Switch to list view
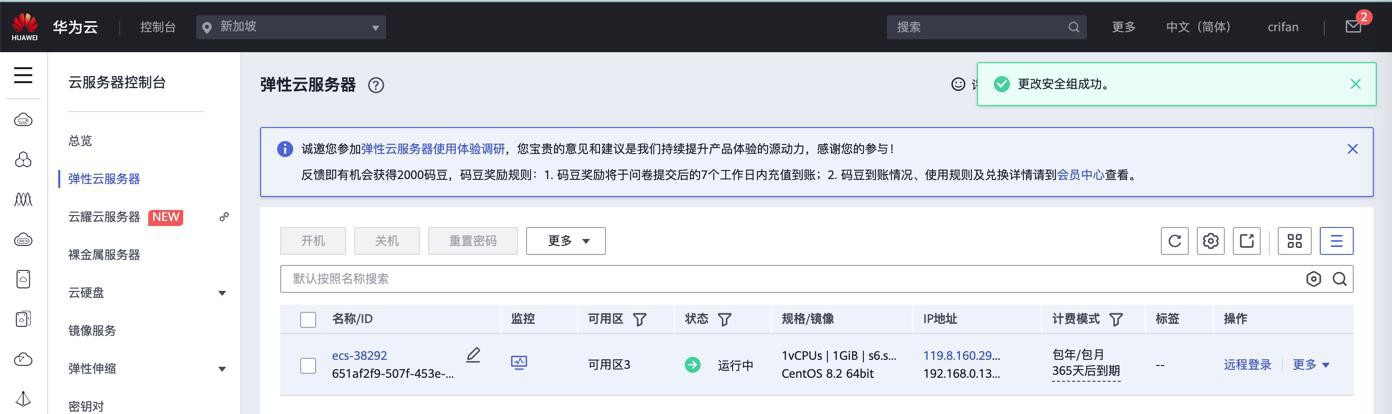The height and width of the screenshot is (414, 1392). (x=1336, y=241)
